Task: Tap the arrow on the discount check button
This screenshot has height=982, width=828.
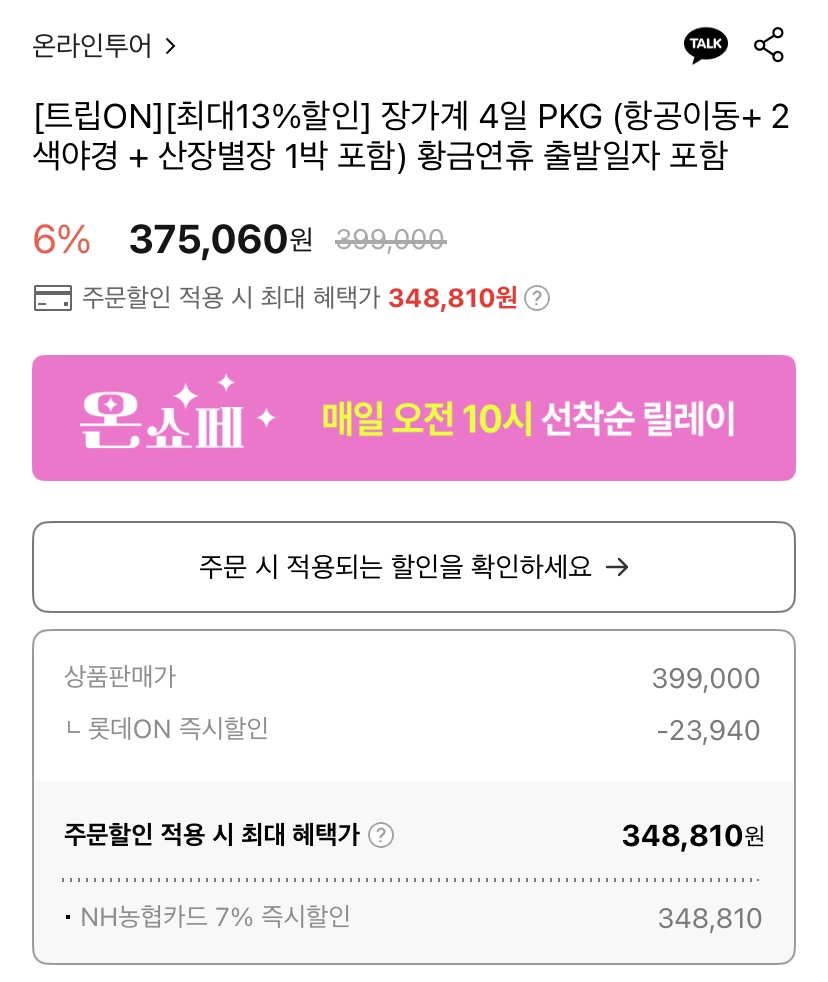Action: [x=618, y=567]
